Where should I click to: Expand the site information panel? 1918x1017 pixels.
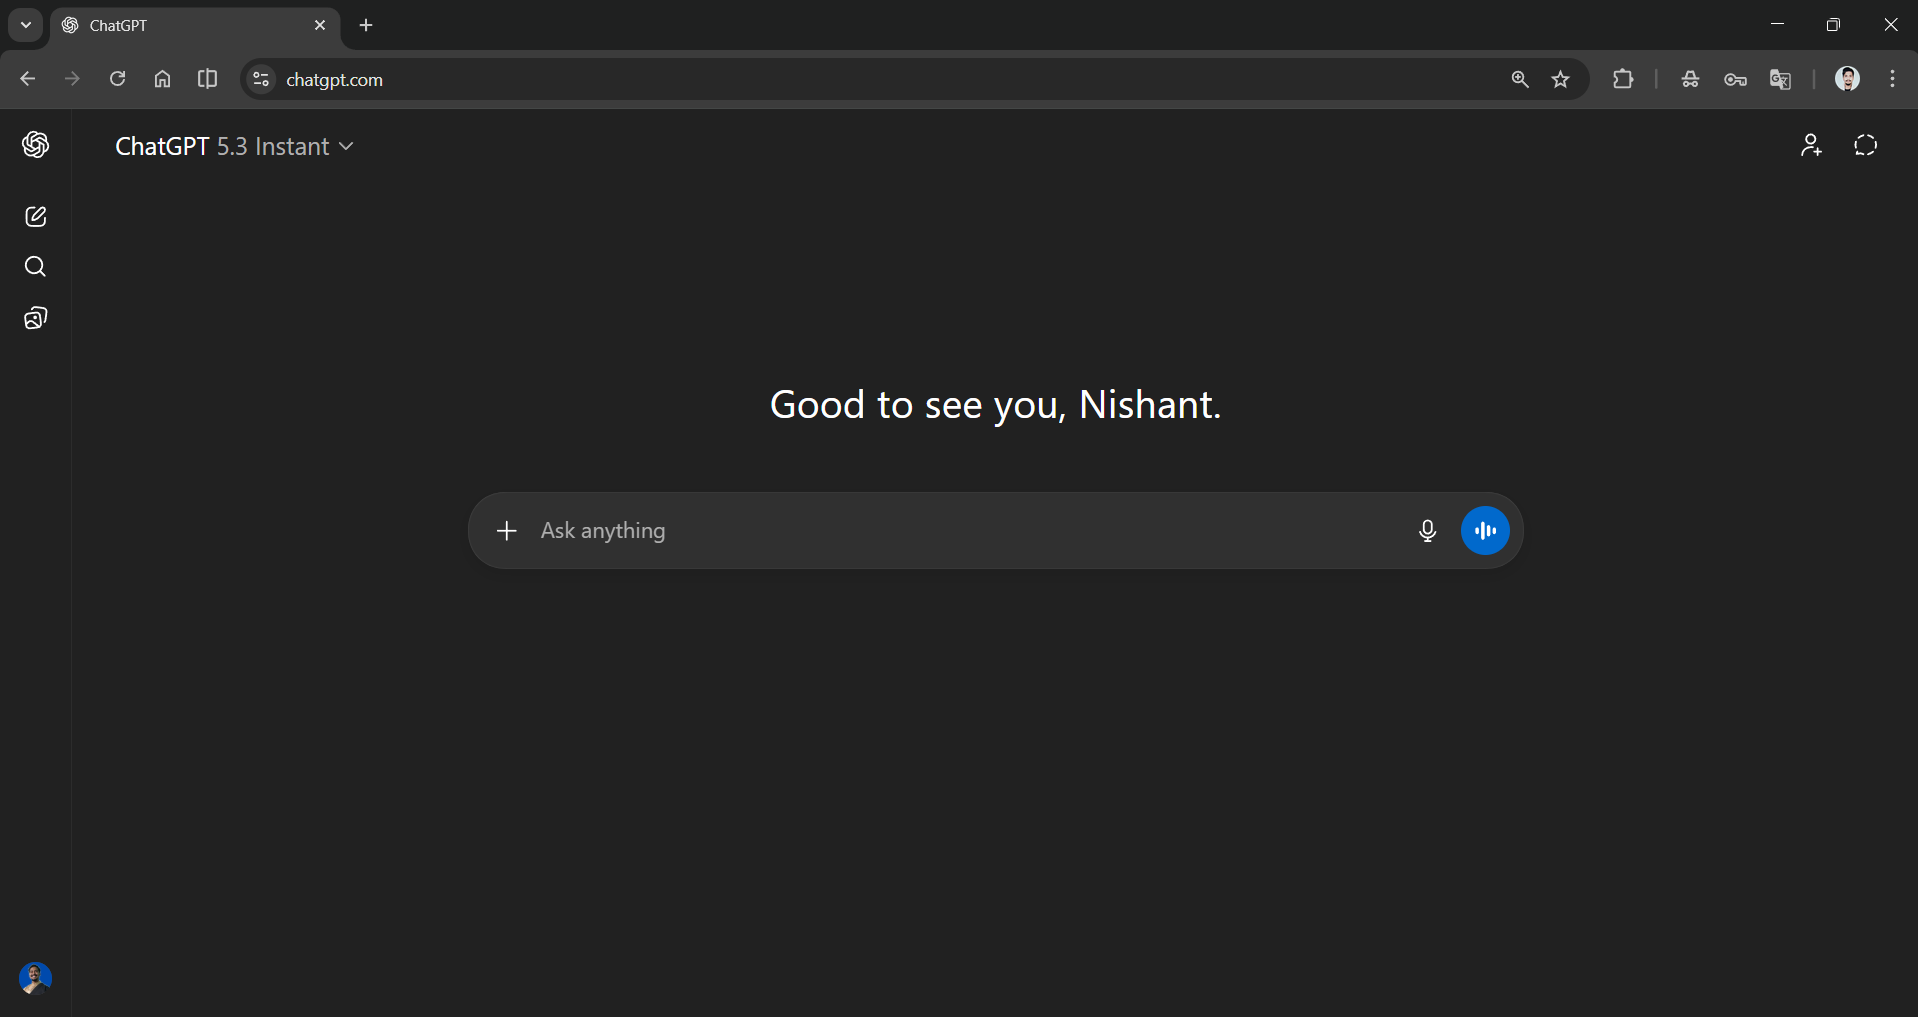tap(259, 79)
